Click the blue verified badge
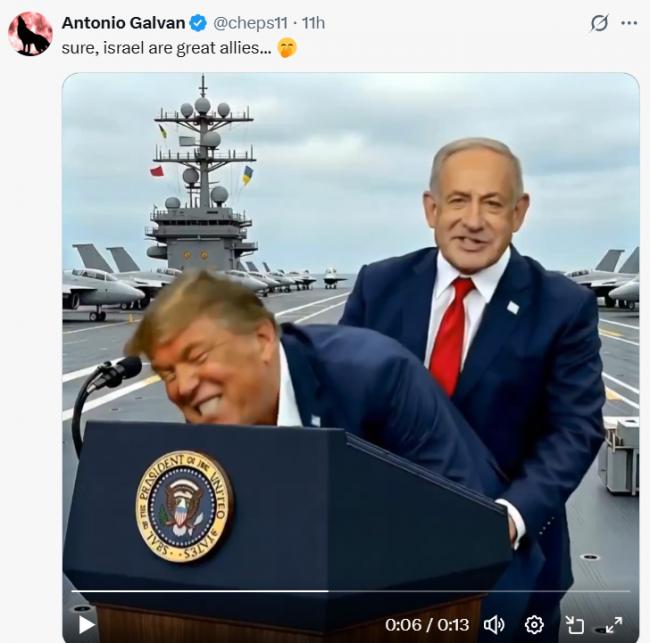The width and height of the screenshot is (650, 643). coord(198,23)
